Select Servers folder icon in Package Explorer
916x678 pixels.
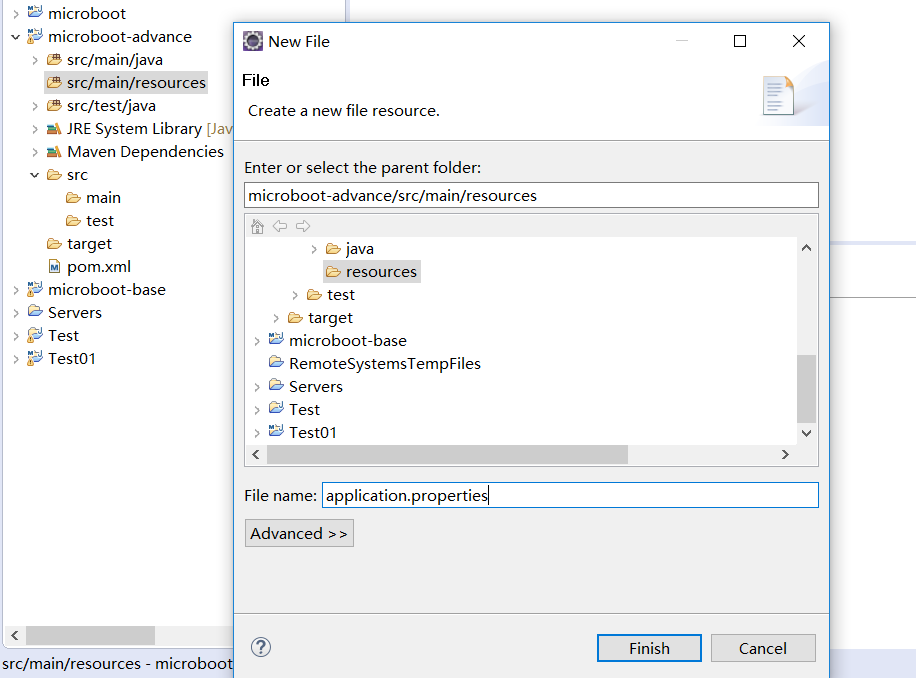click(34, 311)
